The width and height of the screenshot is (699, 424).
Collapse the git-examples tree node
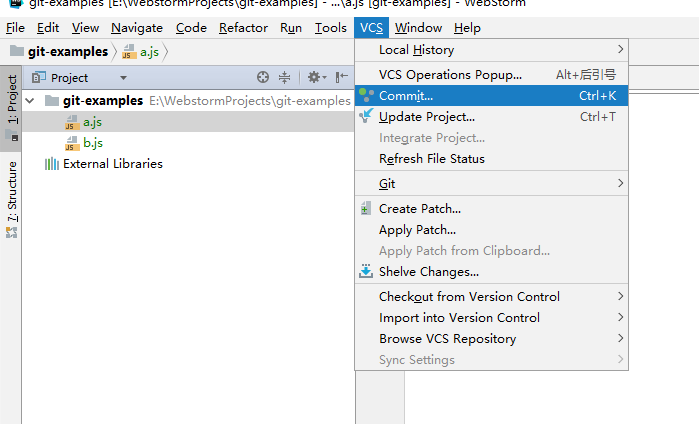point(29,101)
